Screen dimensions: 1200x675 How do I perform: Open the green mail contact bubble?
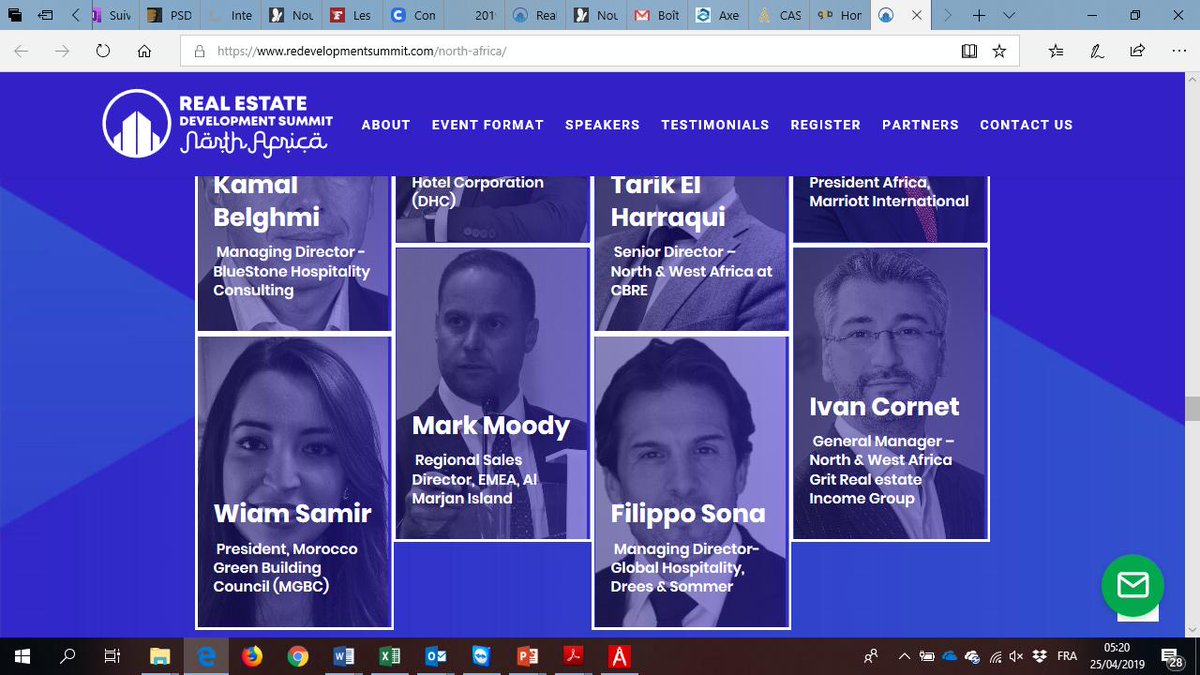tap(1132, 585)
